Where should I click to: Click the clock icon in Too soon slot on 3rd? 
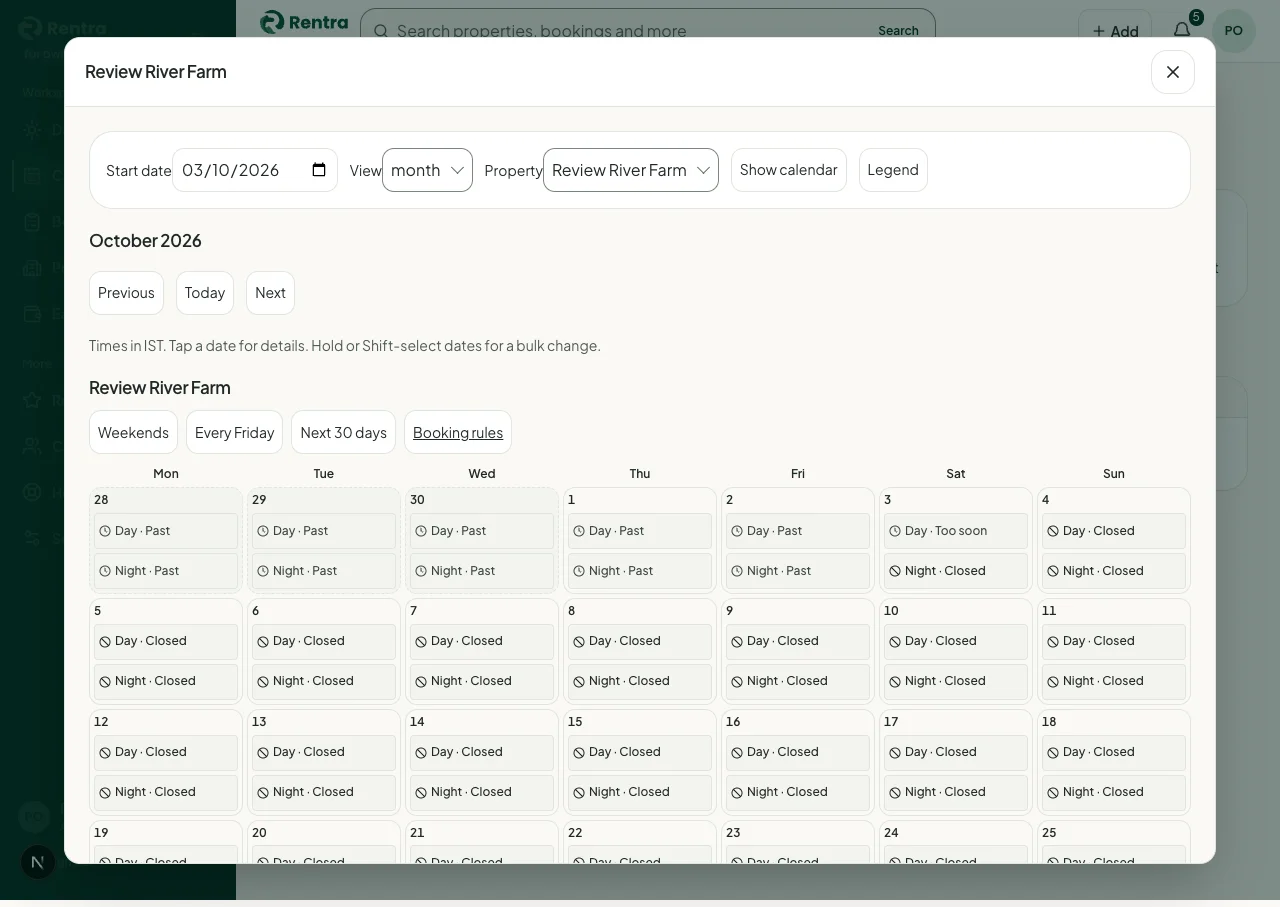895,531
